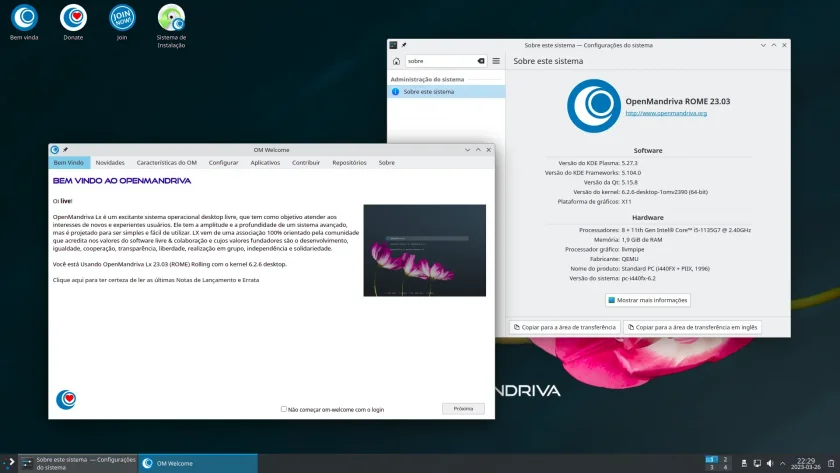
Task: Click the system settings window menu icon
Action: [393, 46]
